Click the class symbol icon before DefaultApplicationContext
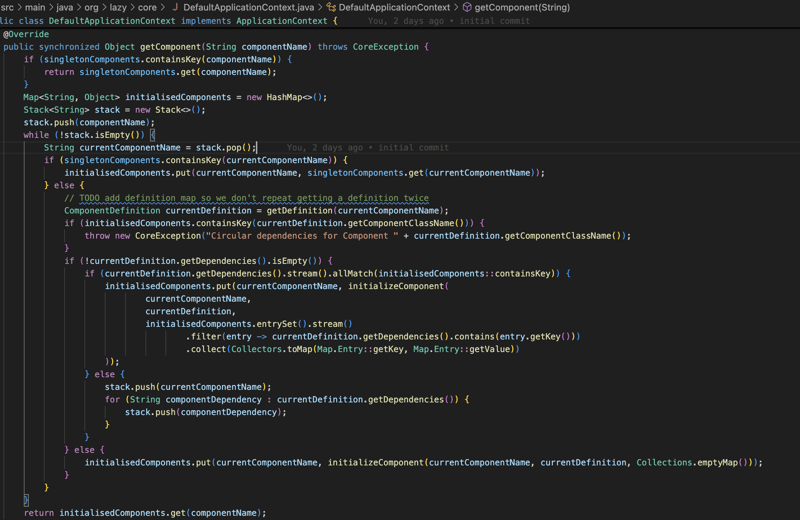 pyautogui.click(x=331, y=7)
